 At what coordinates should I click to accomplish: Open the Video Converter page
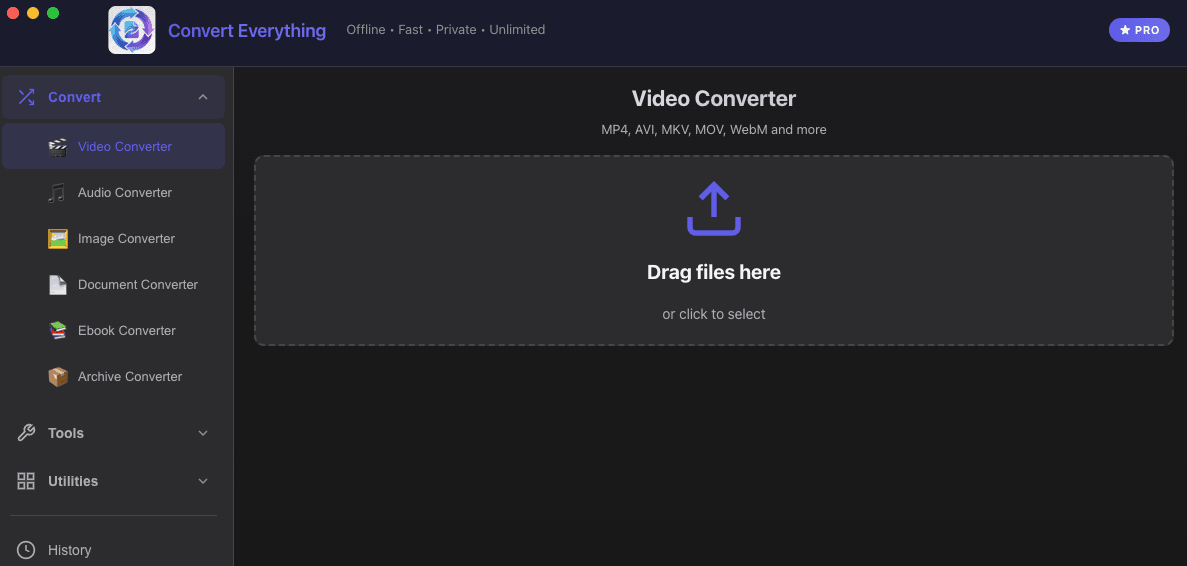[x=114, y=147]
